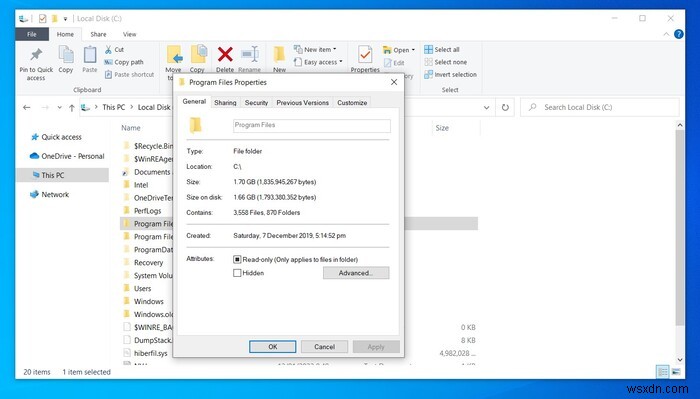Click Pin to Quick access icon
Image resolution: width=700 pixels, height=399 pixels.
[x=36, y=55]
